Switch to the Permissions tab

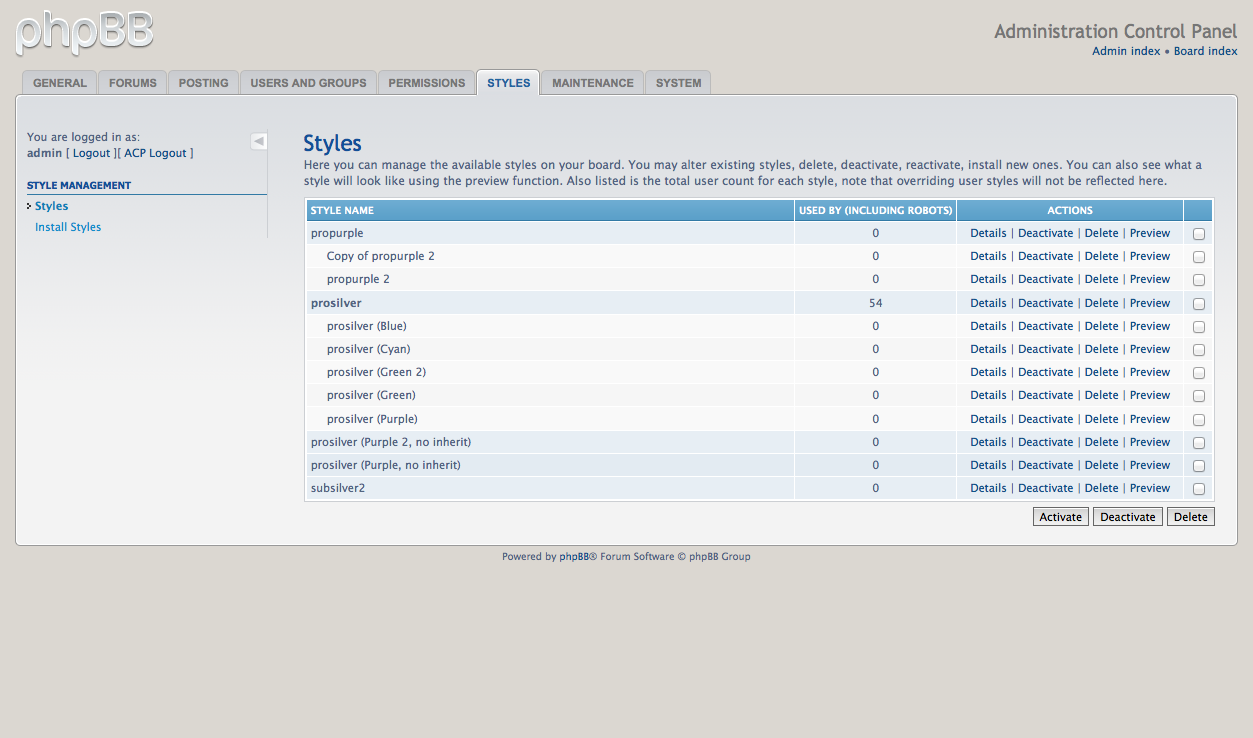tap(427, 83)
